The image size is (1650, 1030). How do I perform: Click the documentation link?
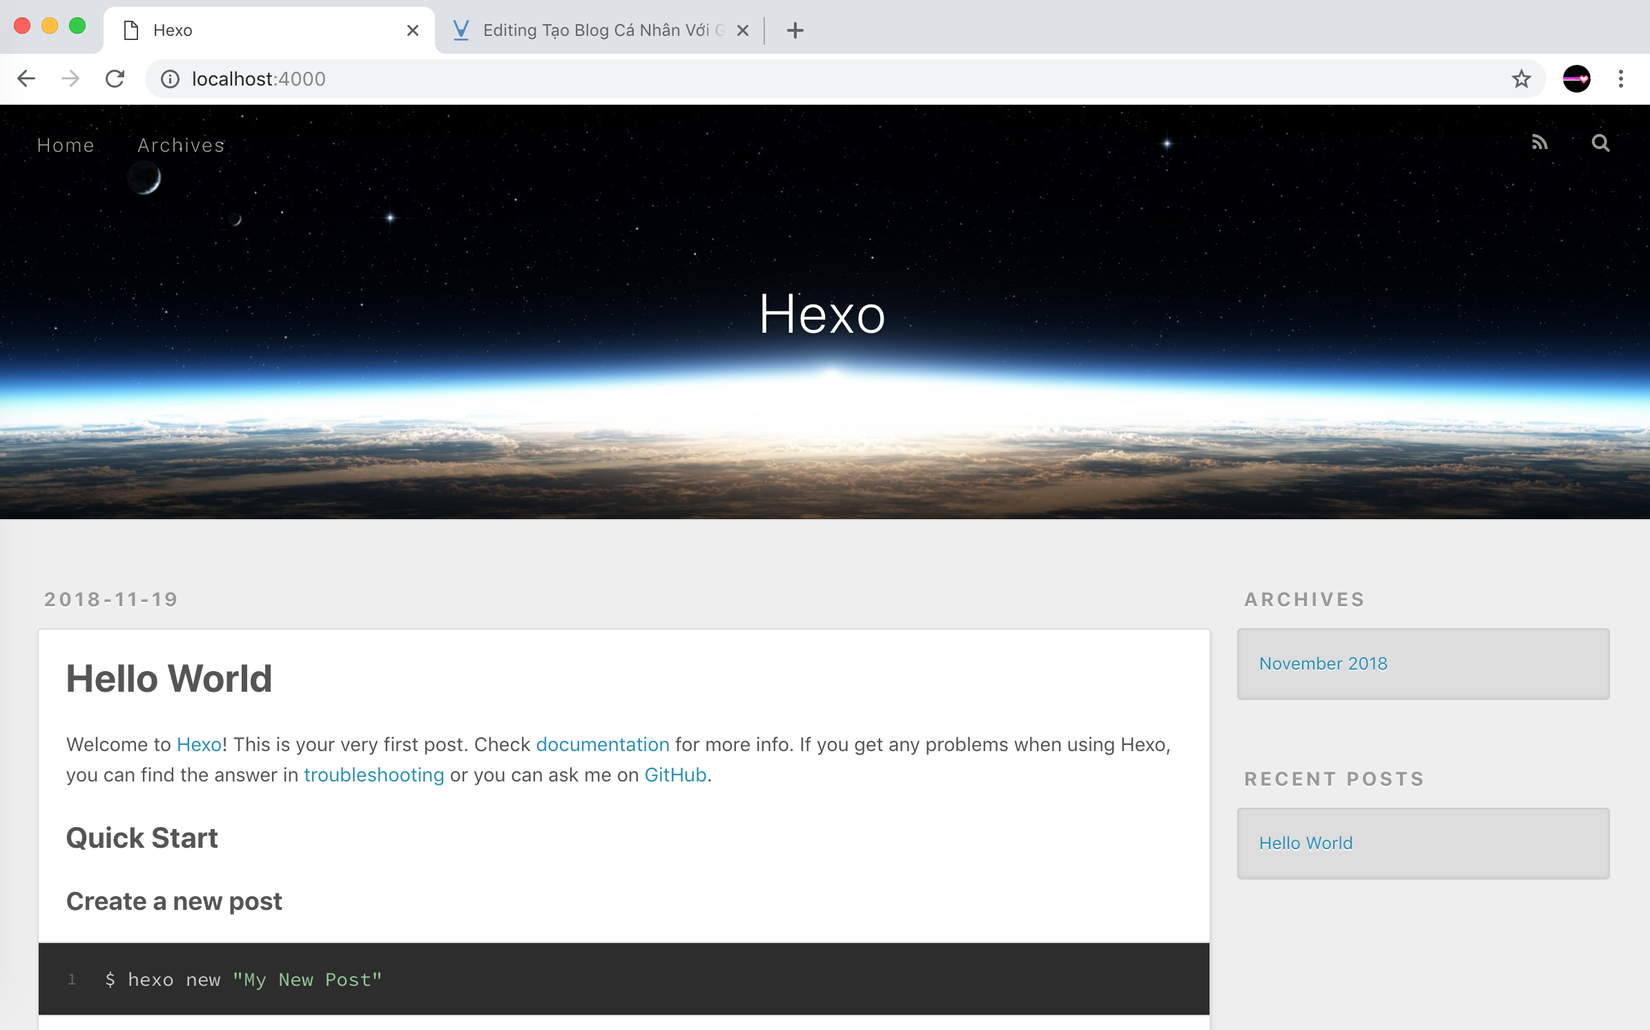pos(602,744)
